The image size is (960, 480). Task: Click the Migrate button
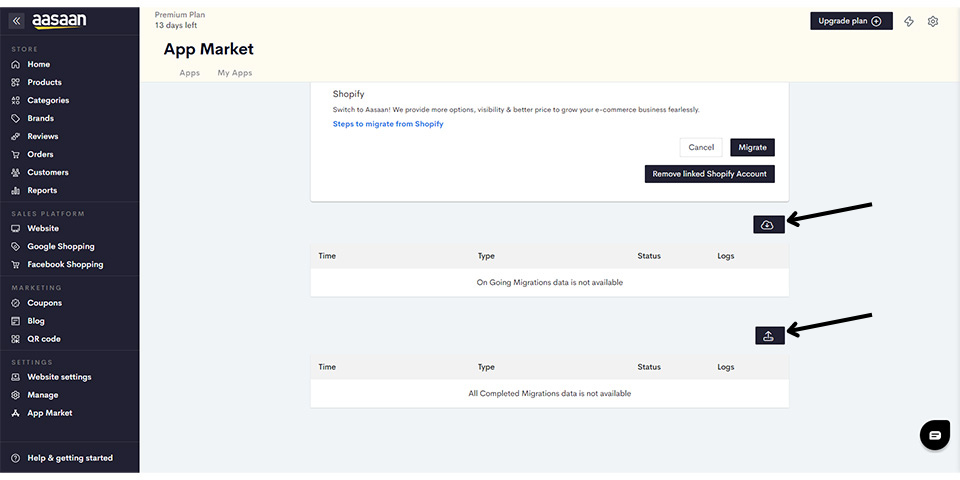pos(752,148)
